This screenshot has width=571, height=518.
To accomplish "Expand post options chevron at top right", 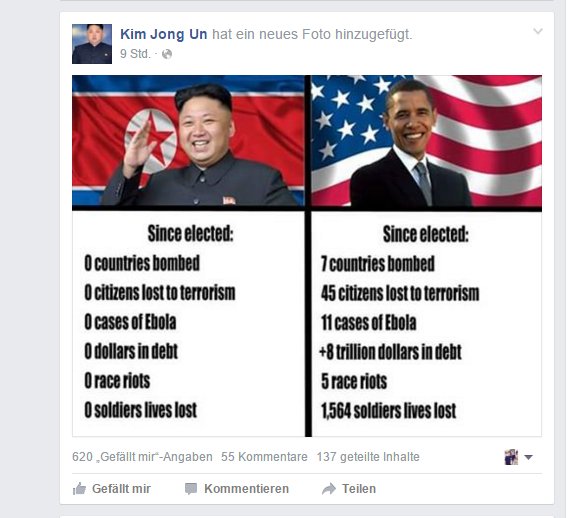I will 537,31.
